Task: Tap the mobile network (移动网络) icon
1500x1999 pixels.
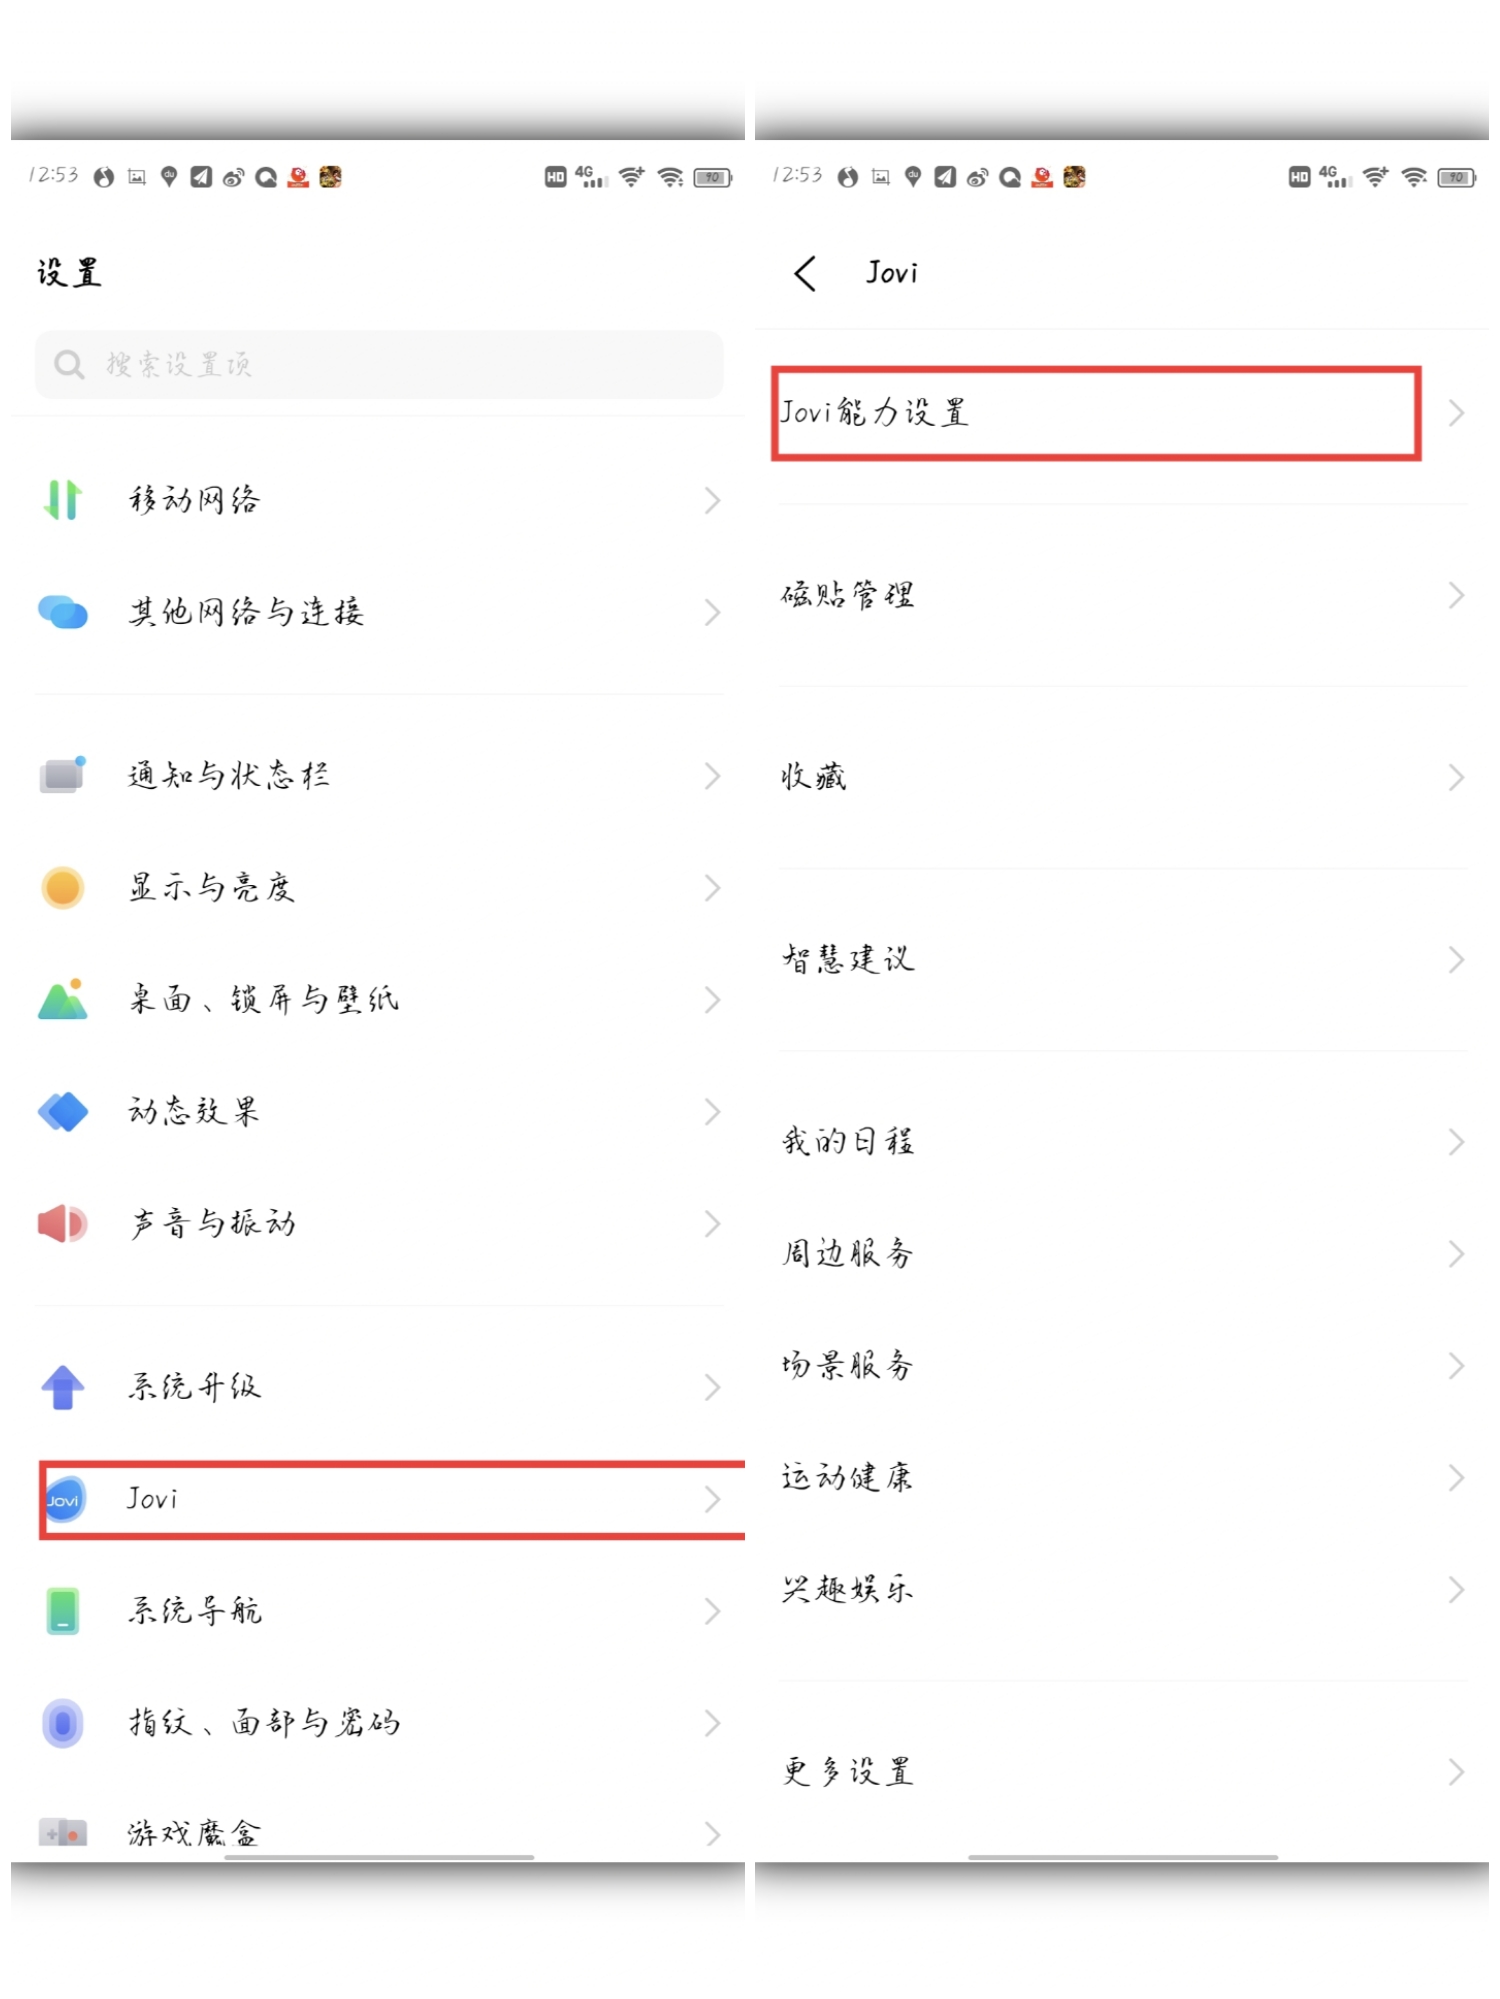Action: click(x=62, y=499)
